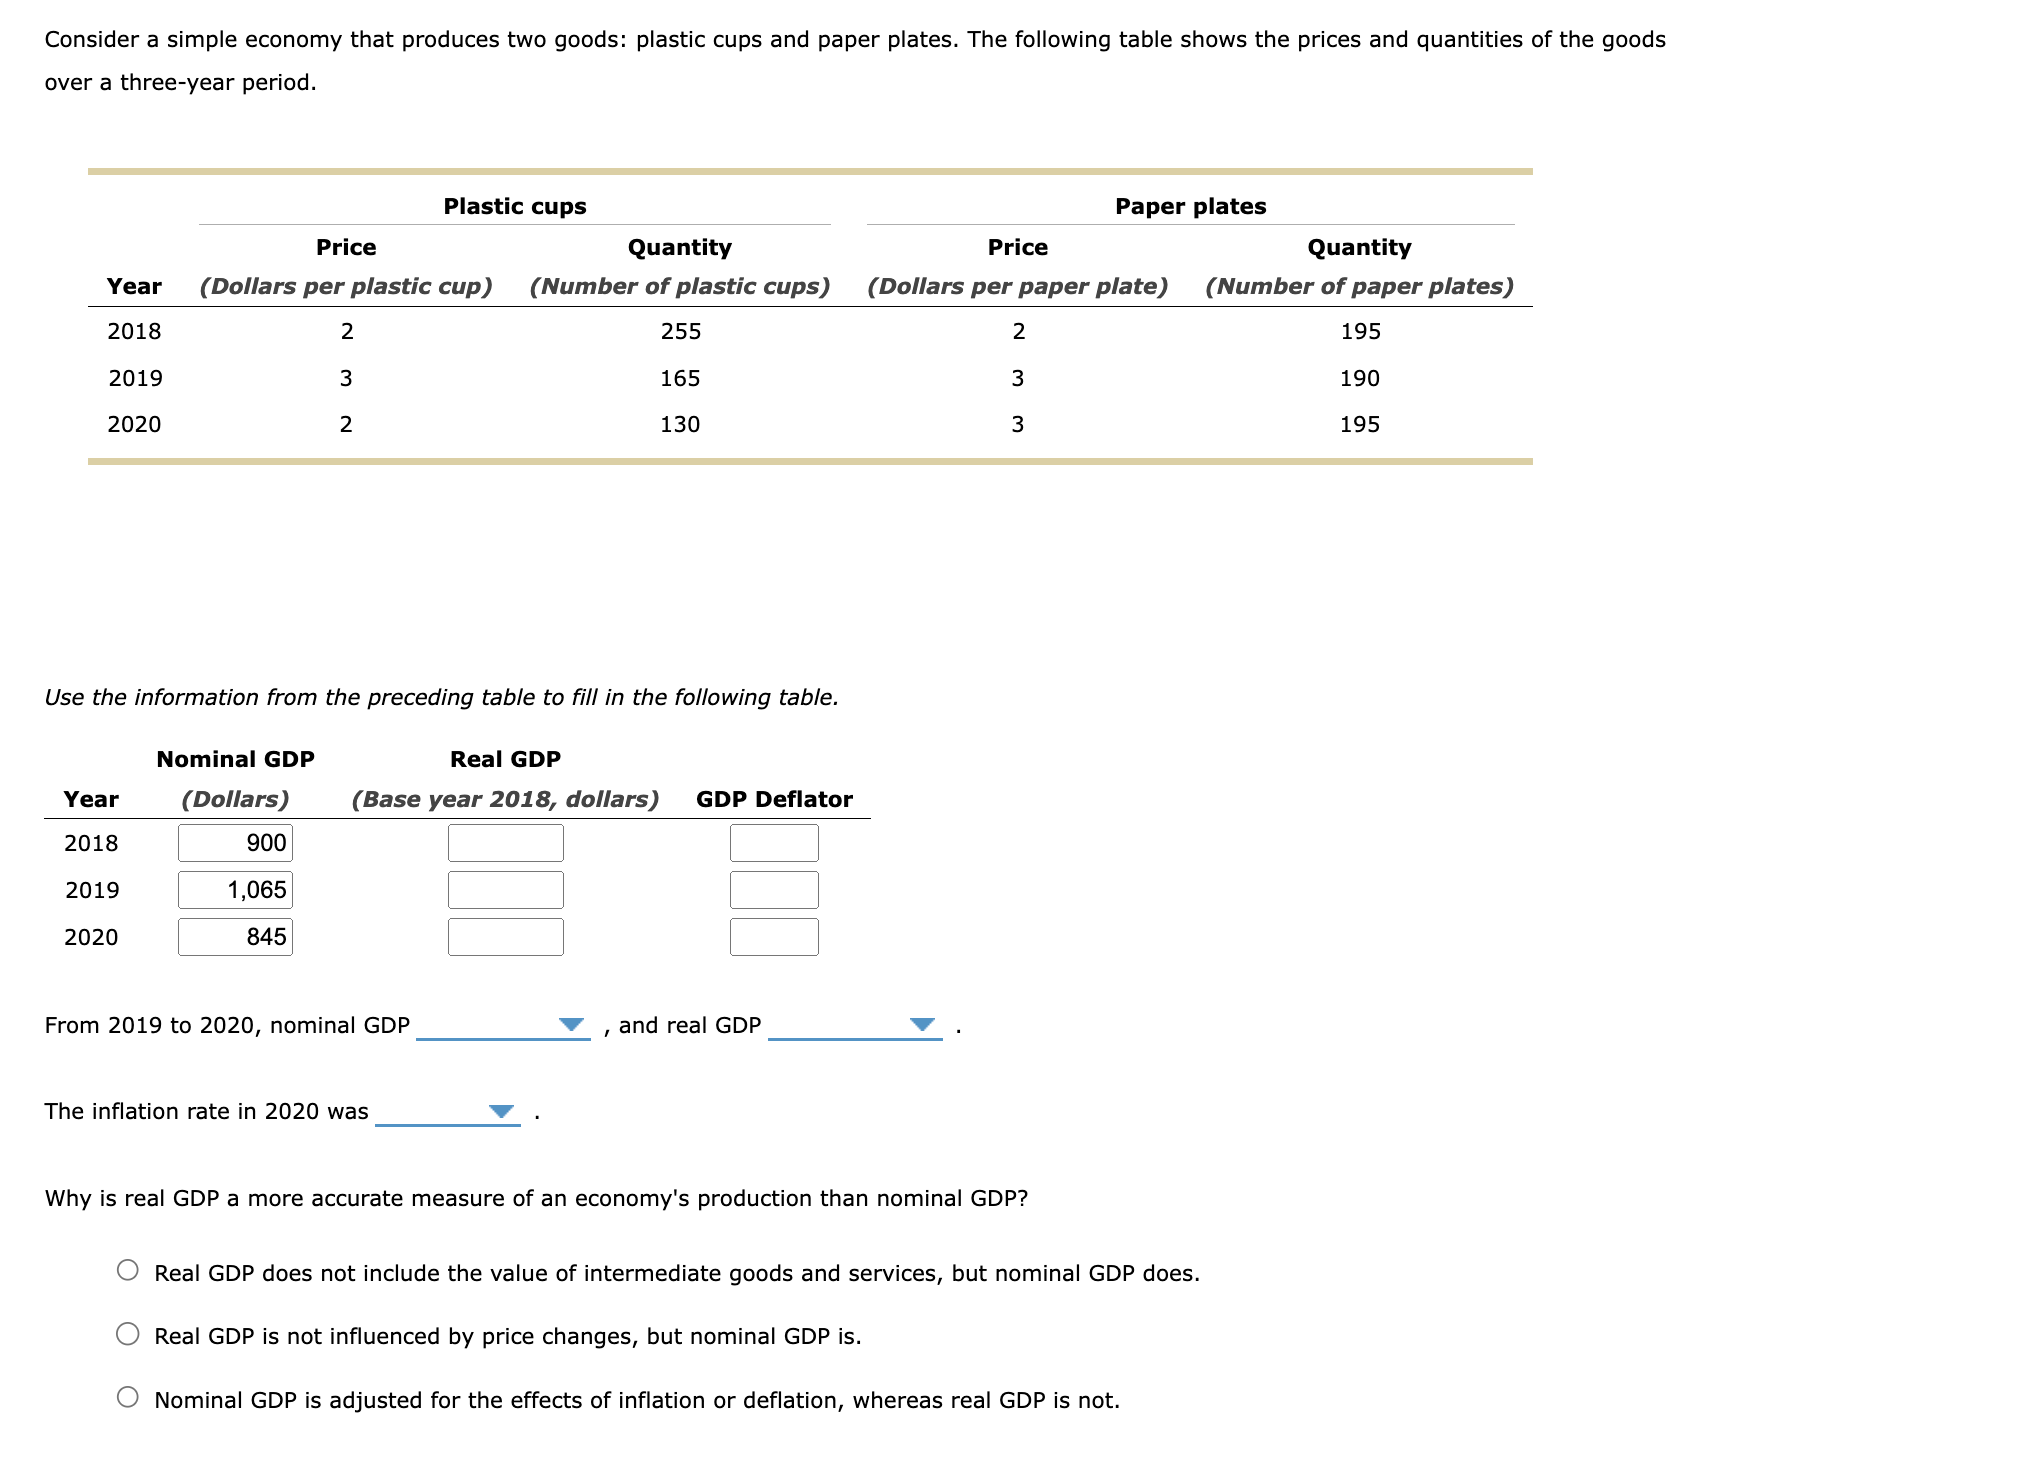Select the Nominal GDP field showing 1,065
Viewport: 2040px width, 1466px height.
[235, 889]
